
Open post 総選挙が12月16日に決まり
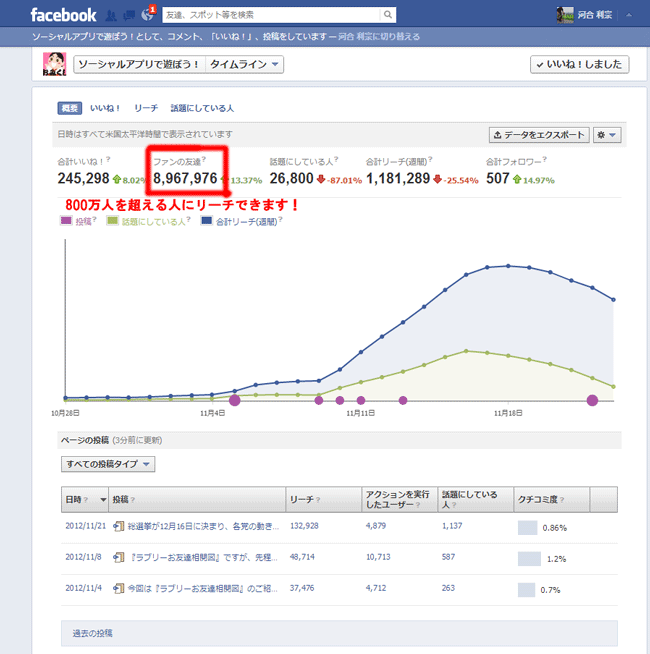pos(203,526)
